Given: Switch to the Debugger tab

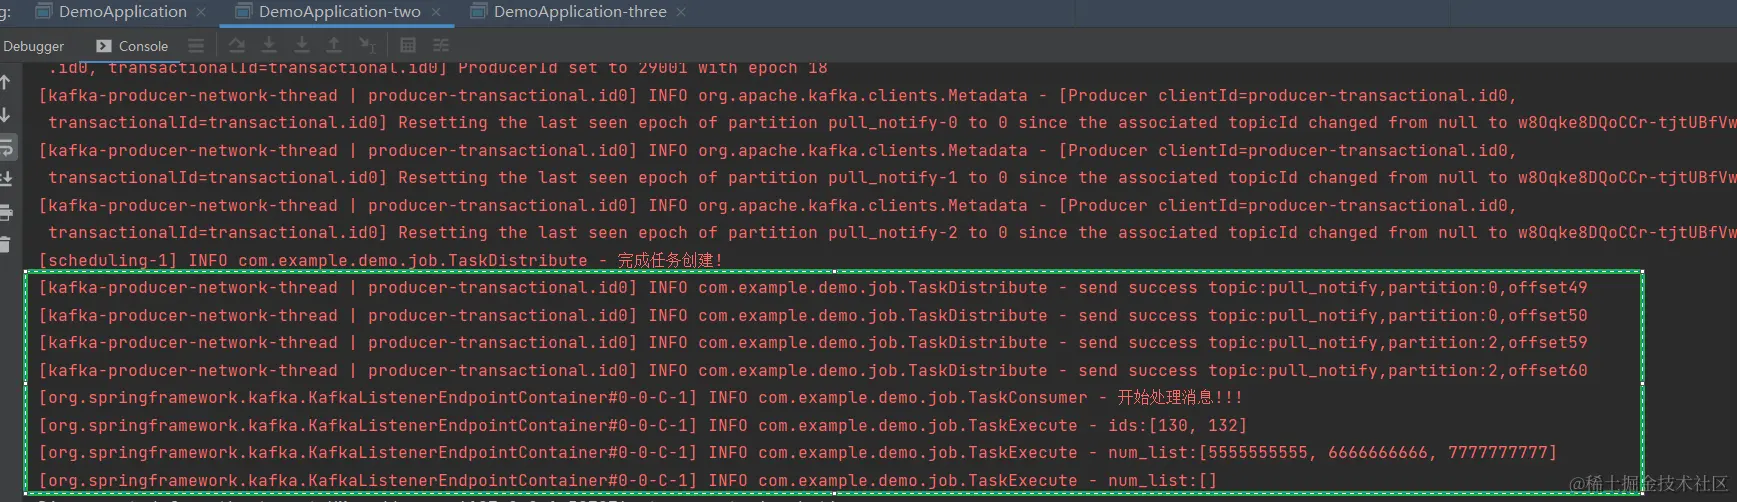Looking at the screenshot, I should click(x=33, y=46).
